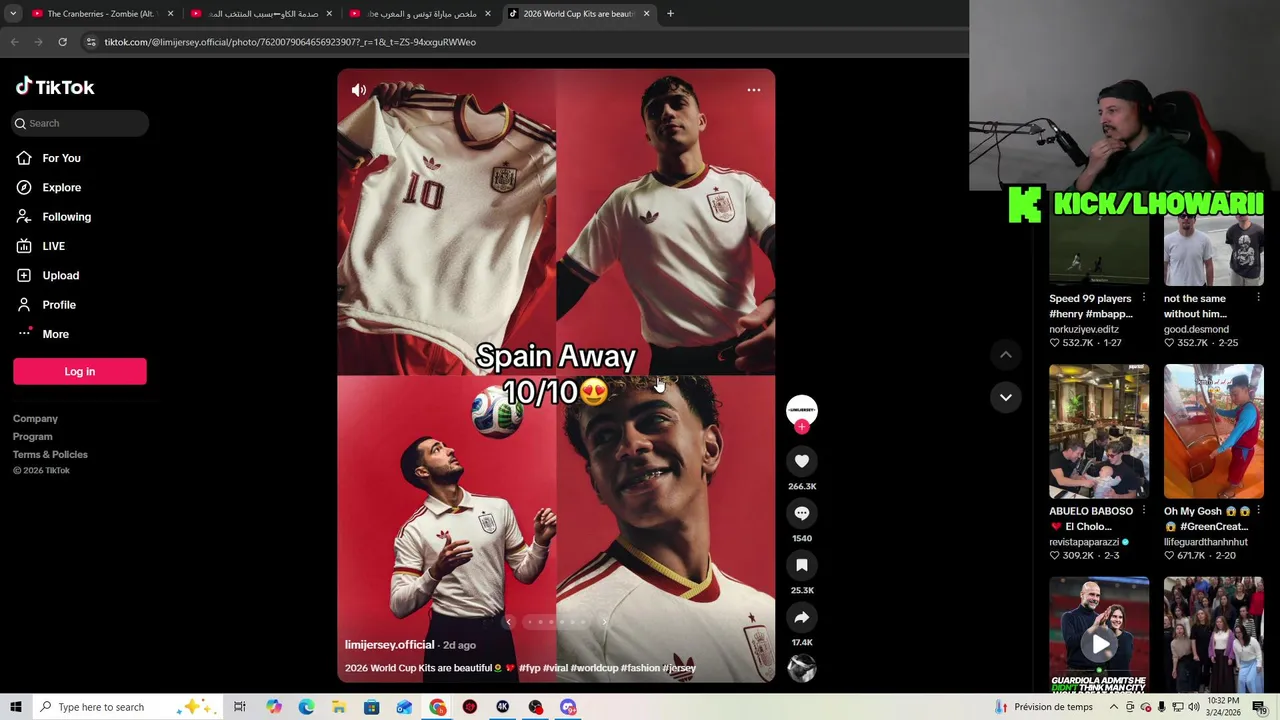Bookmark the post to favorites
This screenshot has width=1280, height=720.
(802, 565)
